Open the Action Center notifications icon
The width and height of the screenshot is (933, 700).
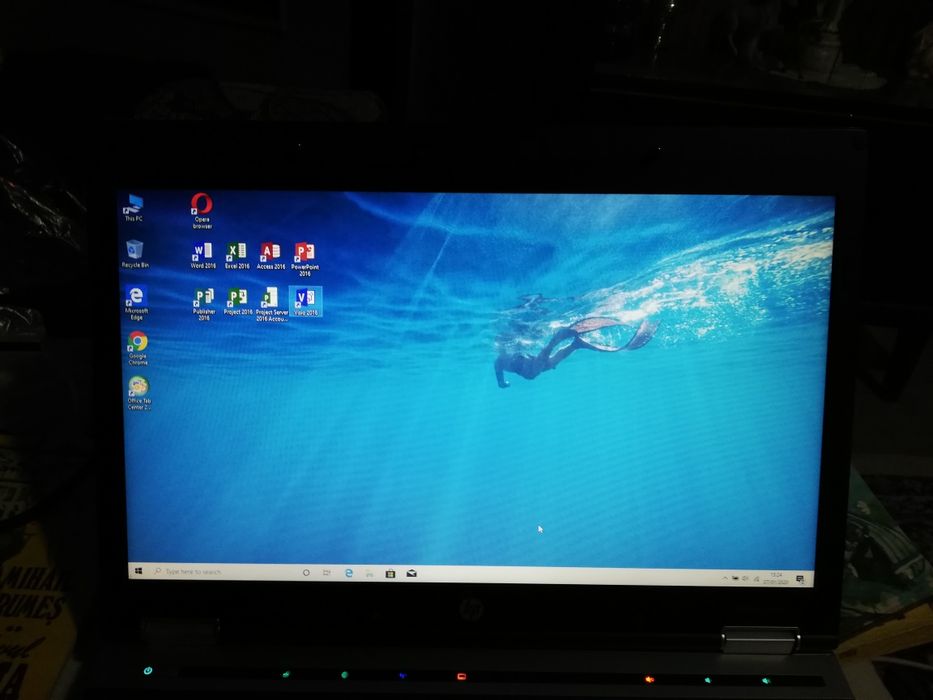click(800, 579)
